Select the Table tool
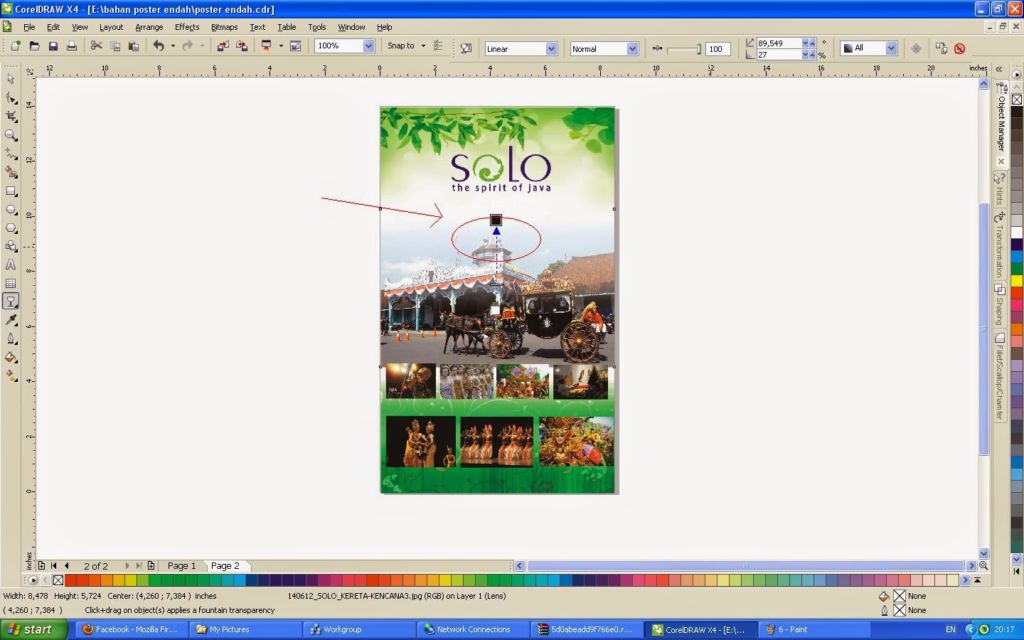 point(11,283)
